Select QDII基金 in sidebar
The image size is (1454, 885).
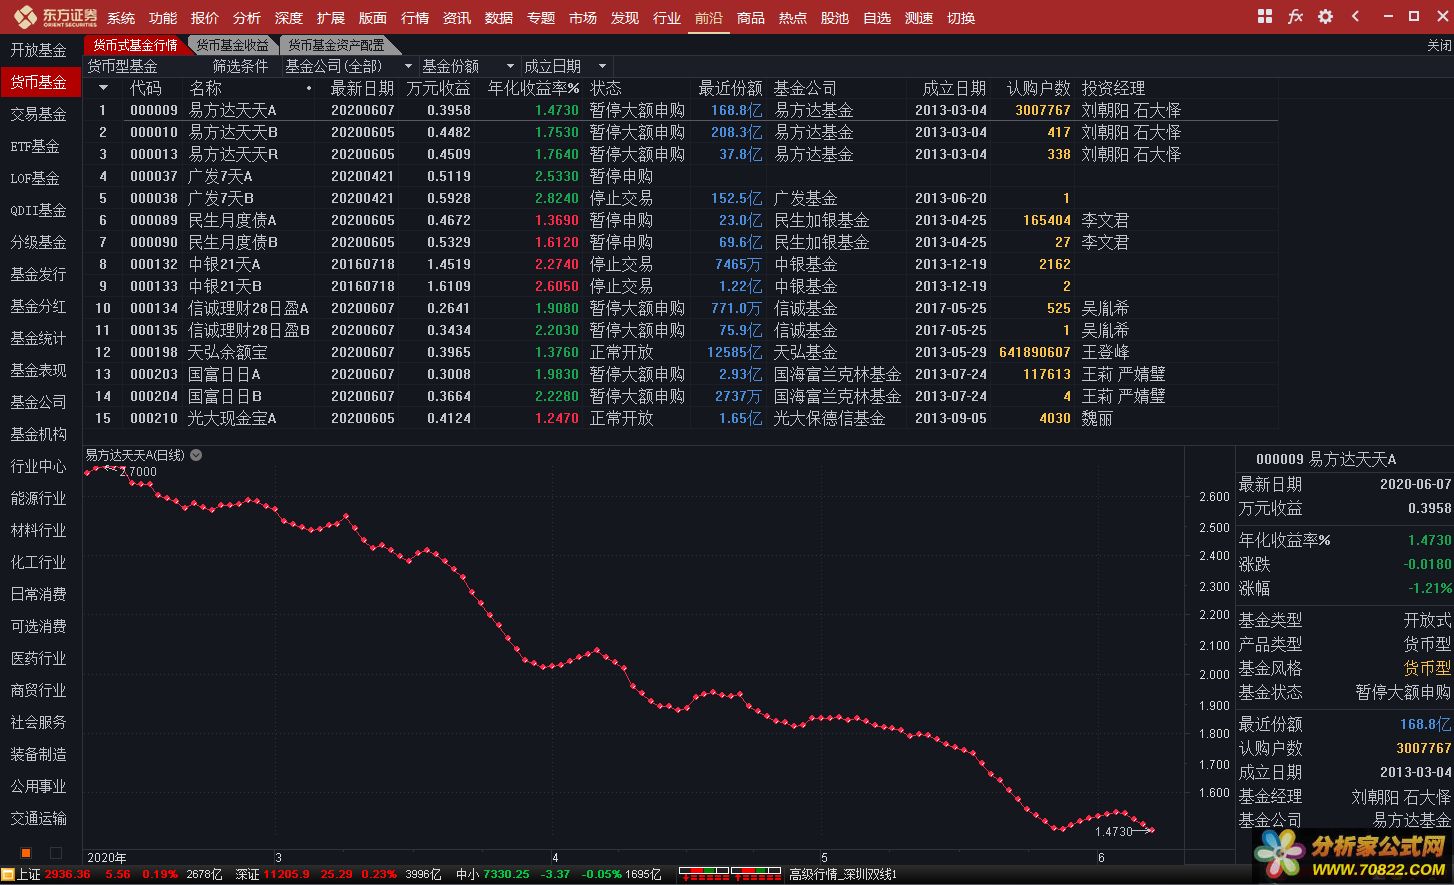(x=39, y=210)
